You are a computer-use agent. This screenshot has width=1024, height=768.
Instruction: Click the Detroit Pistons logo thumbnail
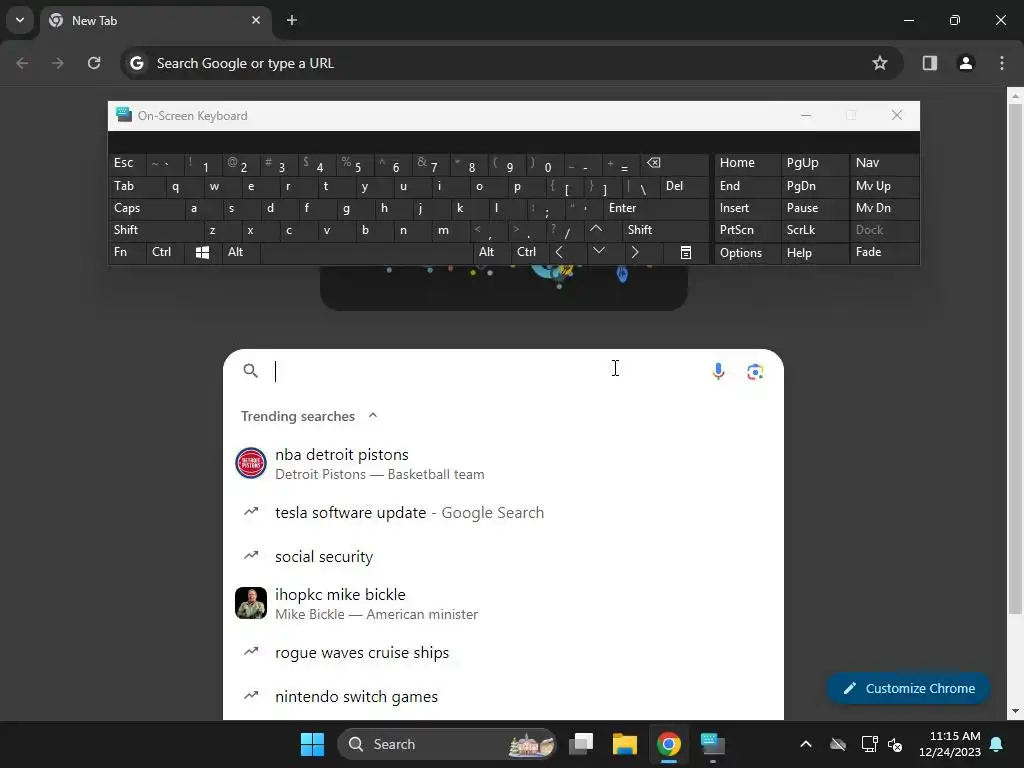tap(251, 464)
